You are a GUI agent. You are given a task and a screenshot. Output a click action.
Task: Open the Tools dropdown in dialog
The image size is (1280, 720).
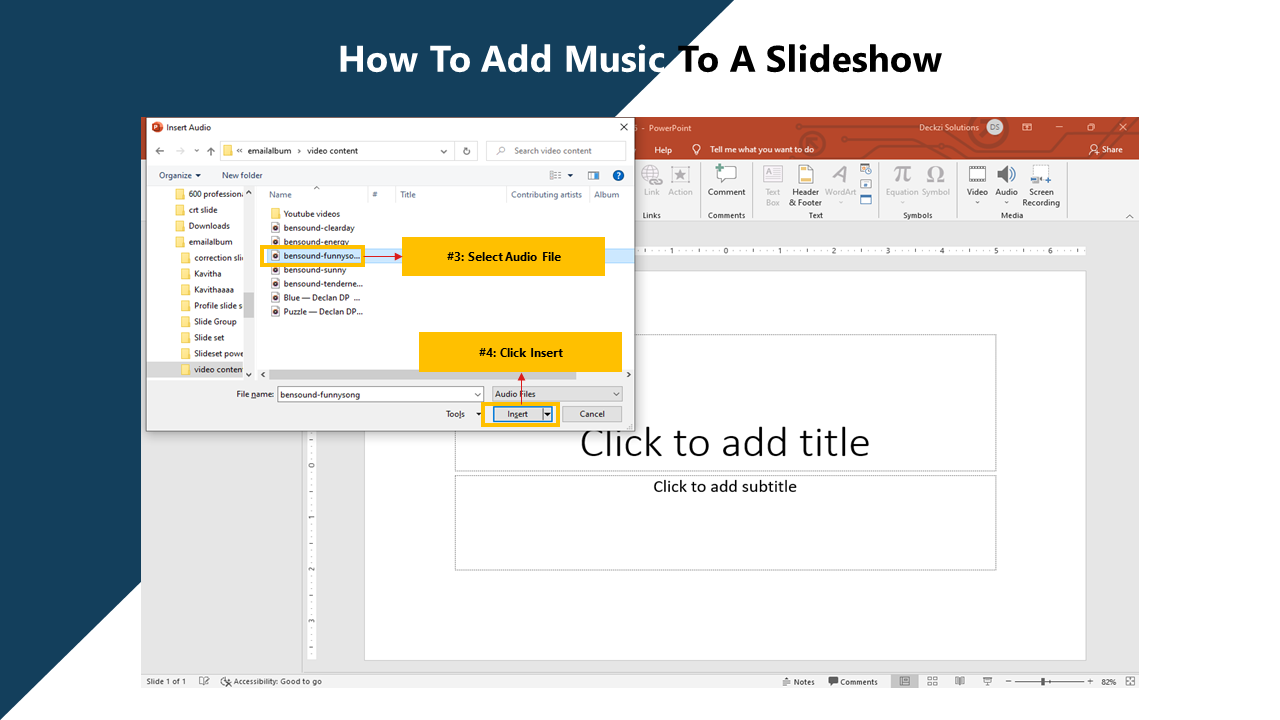pos(464,414)
